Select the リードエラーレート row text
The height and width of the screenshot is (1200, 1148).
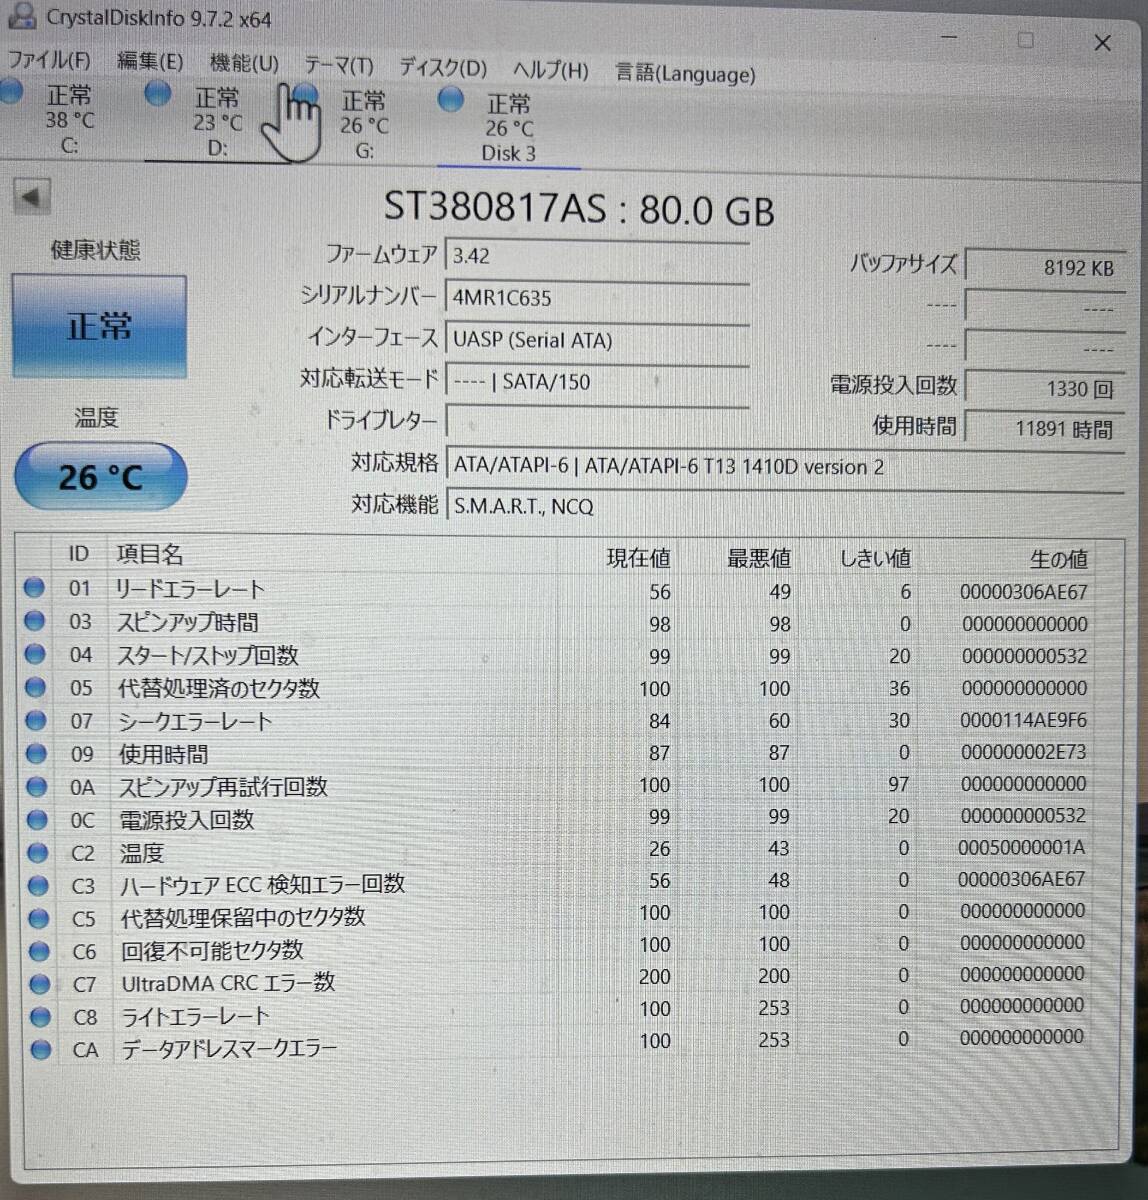pyautogui.click(x=190, y=589)
